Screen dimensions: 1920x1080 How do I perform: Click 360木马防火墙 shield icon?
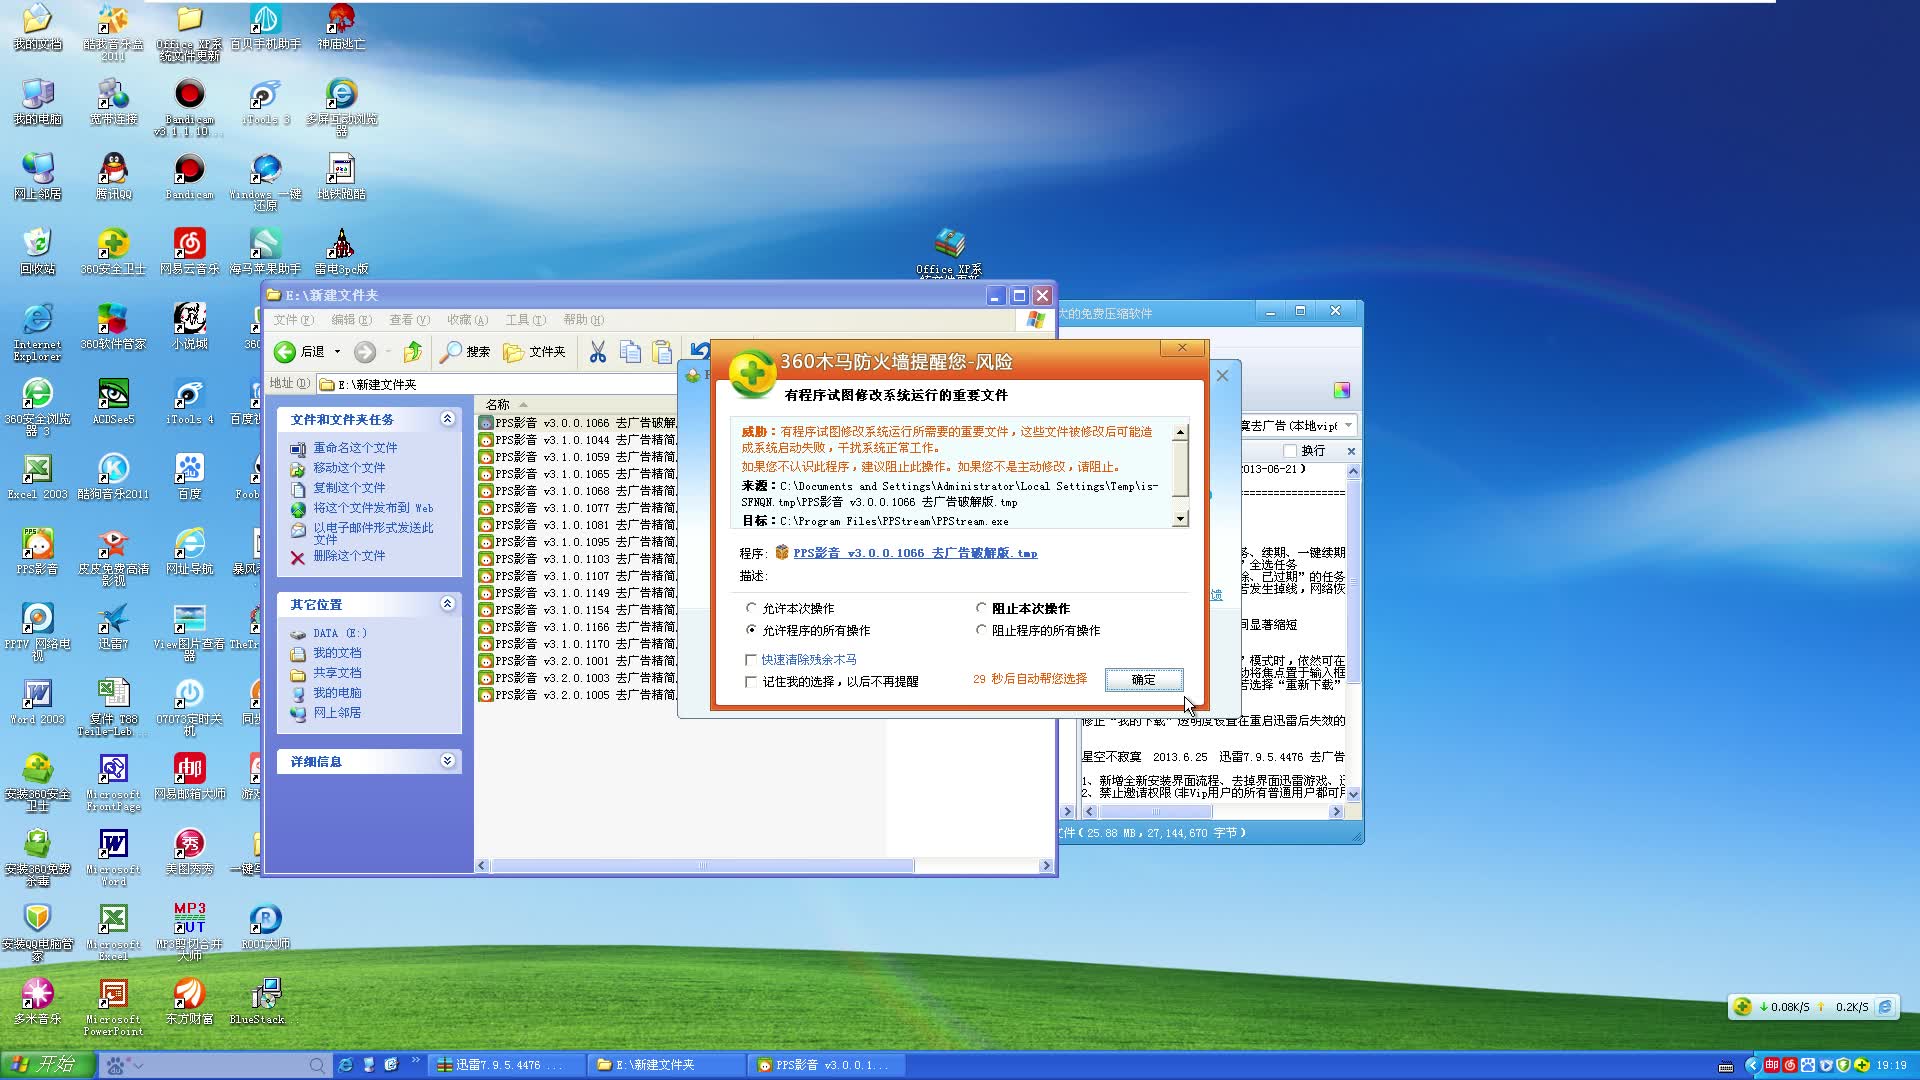[746, 367]
